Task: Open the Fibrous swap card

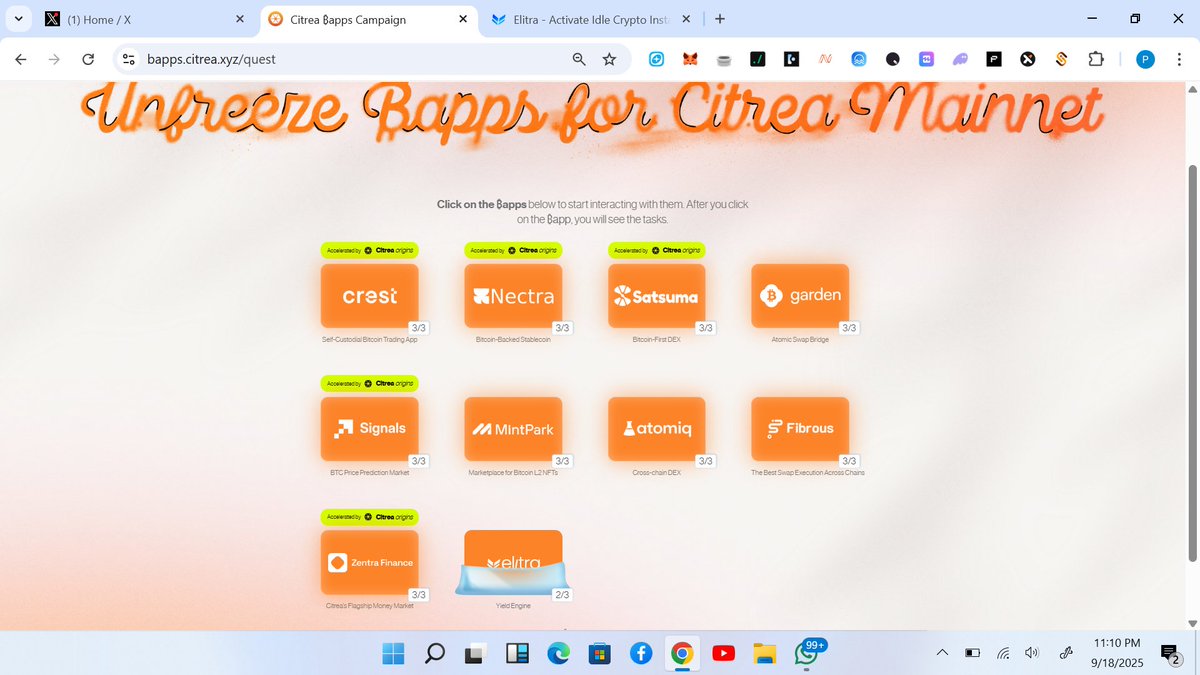Action: click(800, 429)
